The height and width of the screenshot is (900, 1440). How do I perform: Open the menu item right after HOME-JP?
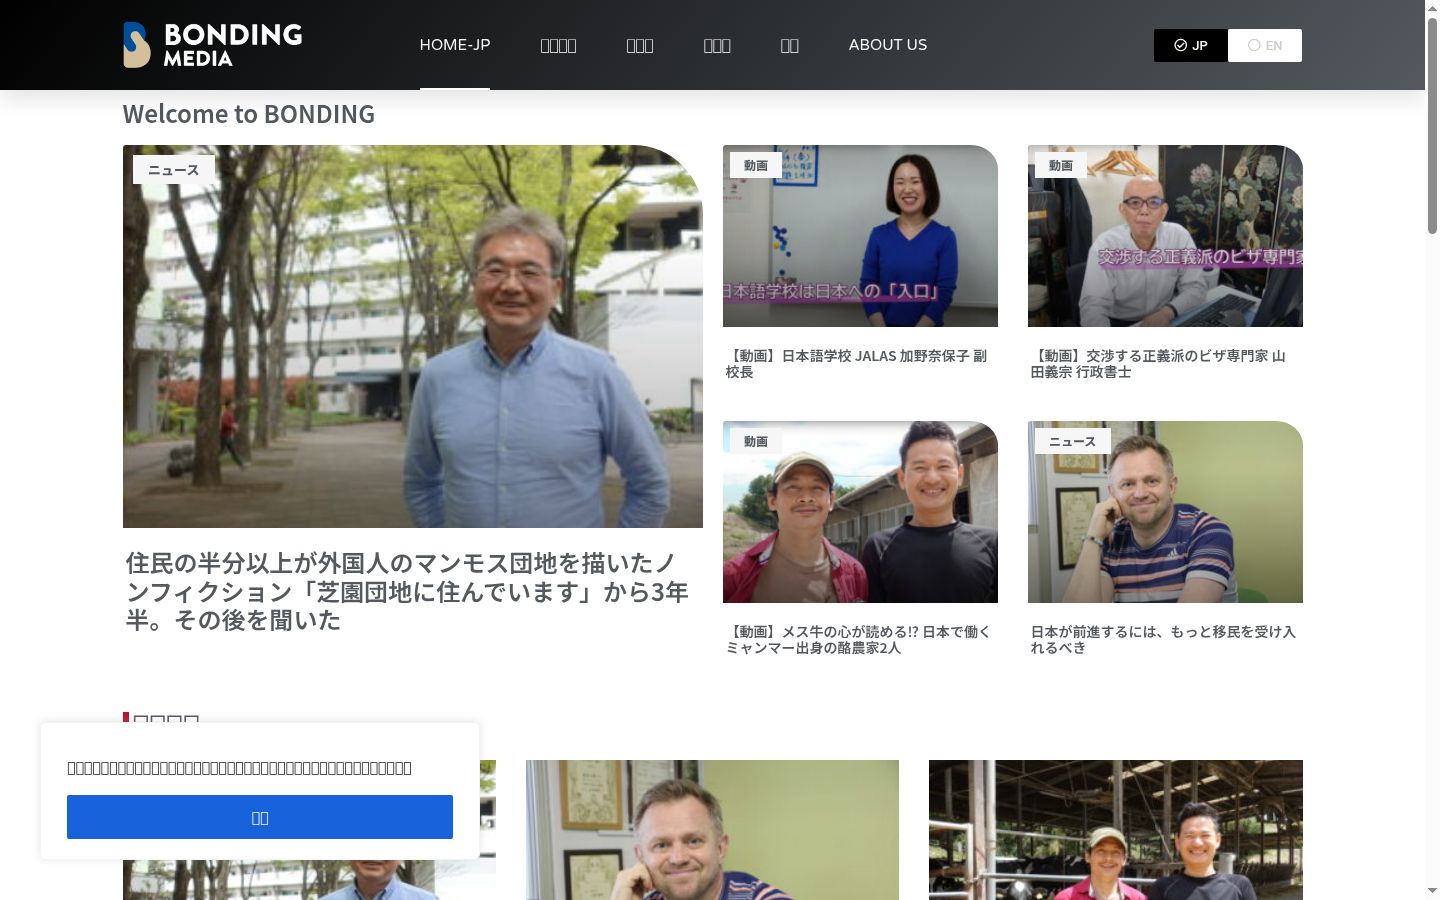pyautogui.click(x=558, y=46)
